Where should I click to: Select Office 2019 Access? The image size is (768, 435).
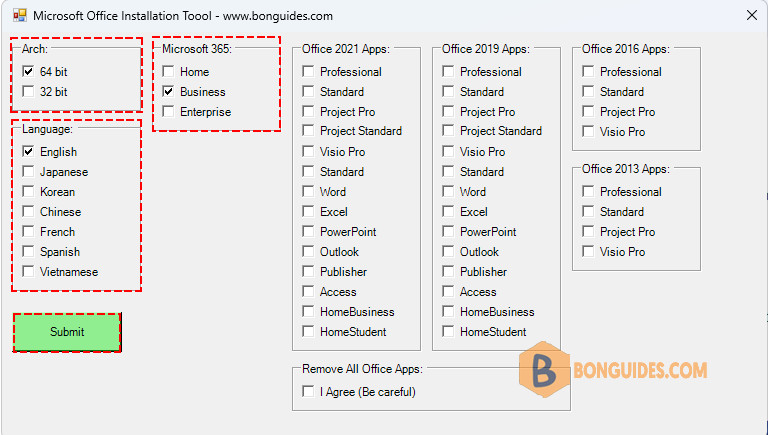448,291
